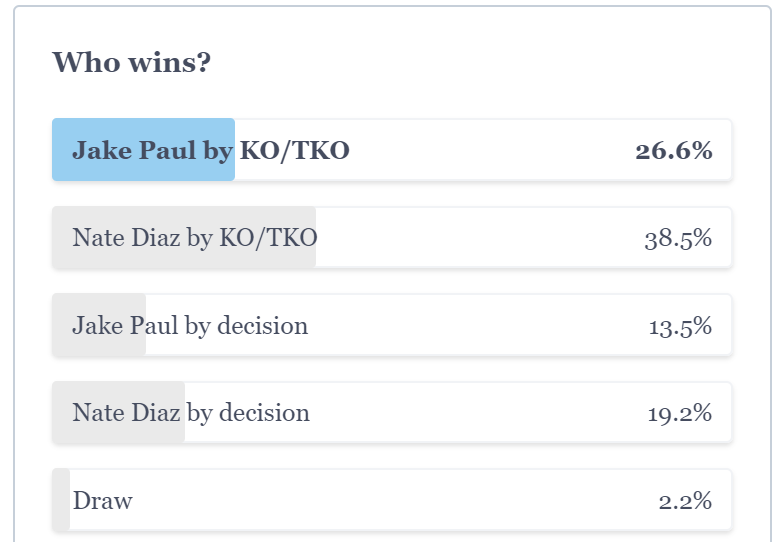Vote for Nate Diaz by decision

[392, 412]
